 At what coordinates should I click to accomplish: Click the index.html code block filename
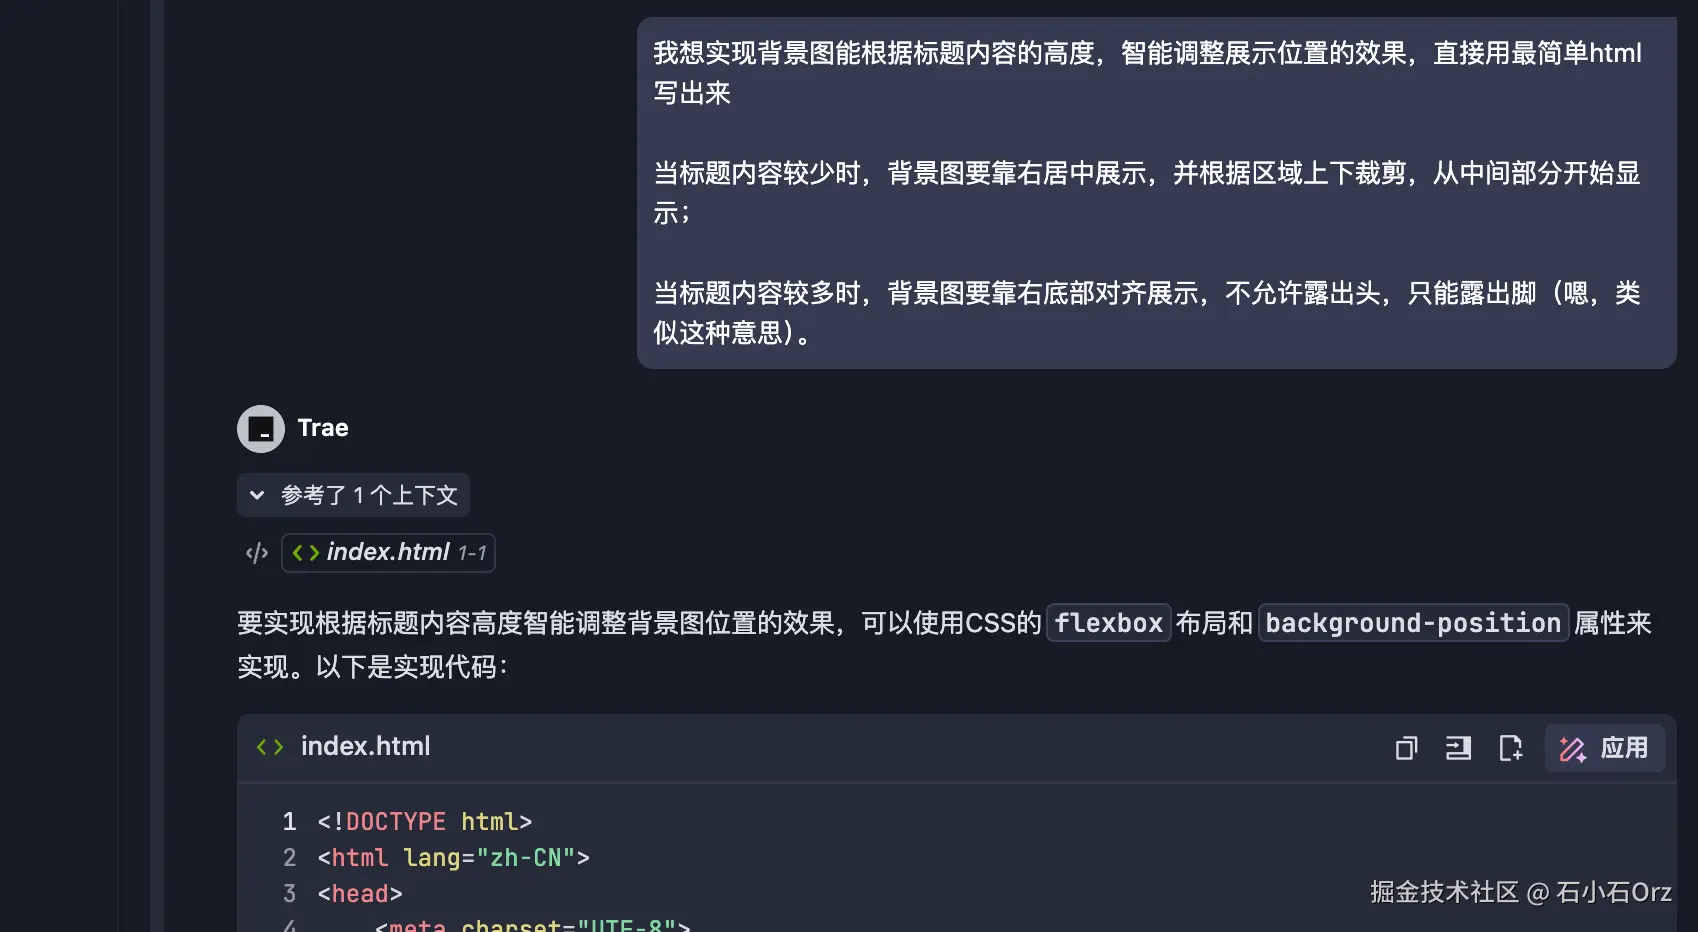[365, 746]
